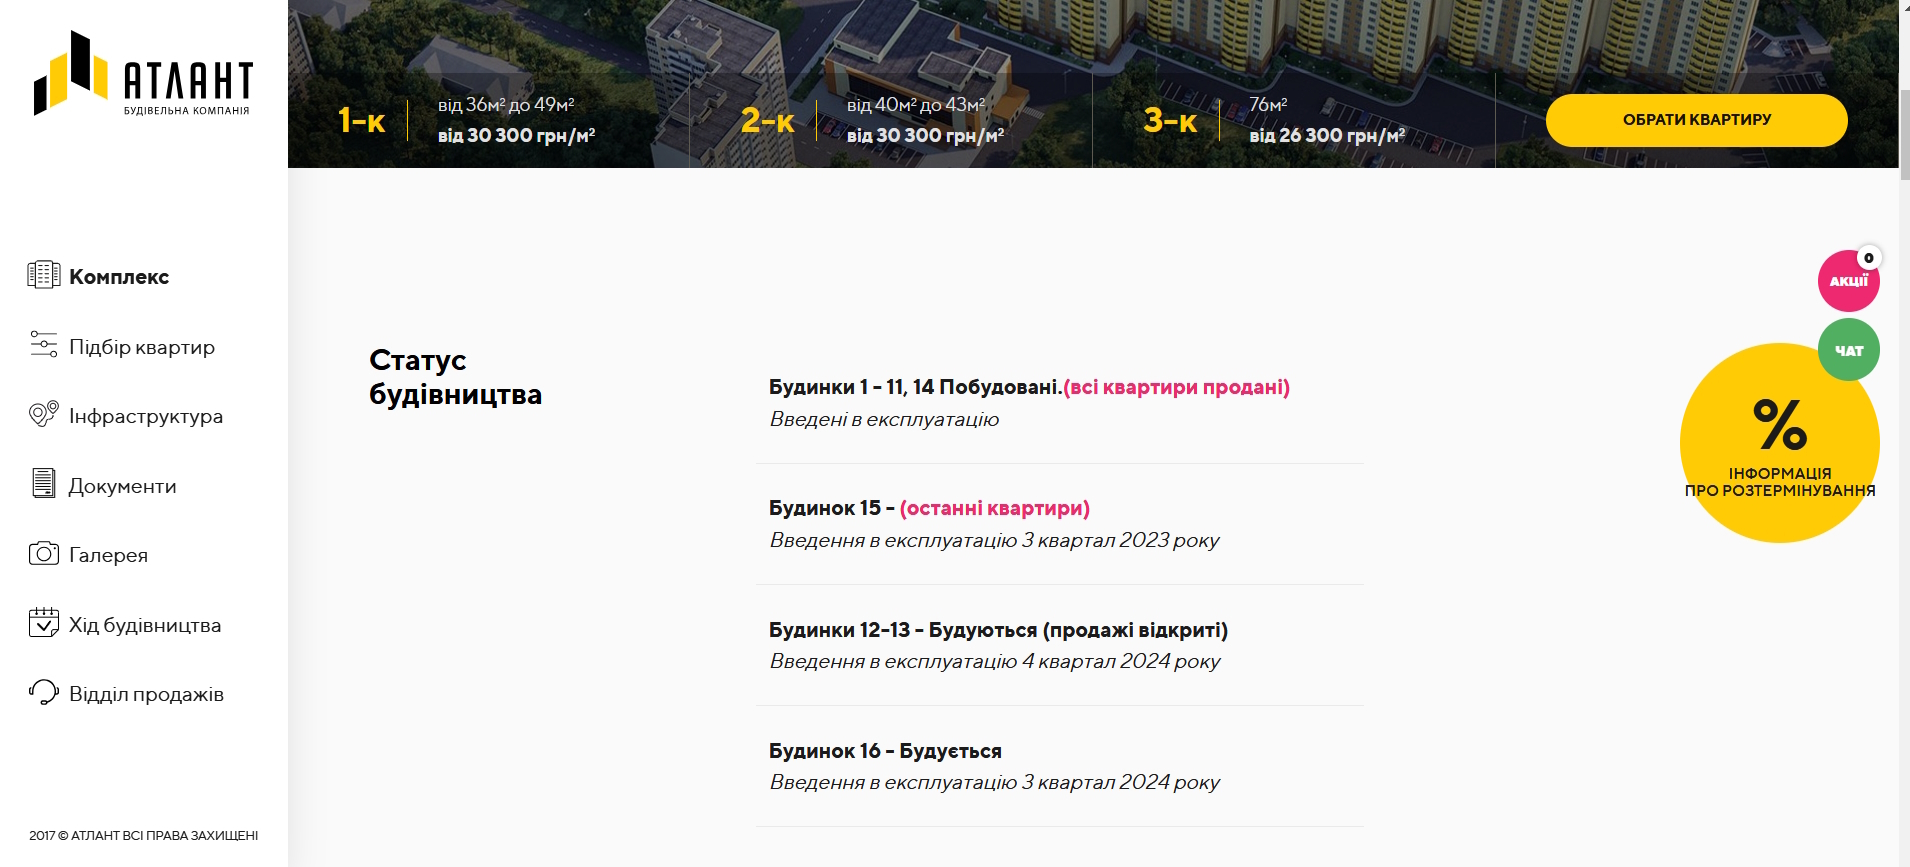The image size is (1910, 867).
Task: Click the Інфраструктура map pin icon
Action: 44,414
